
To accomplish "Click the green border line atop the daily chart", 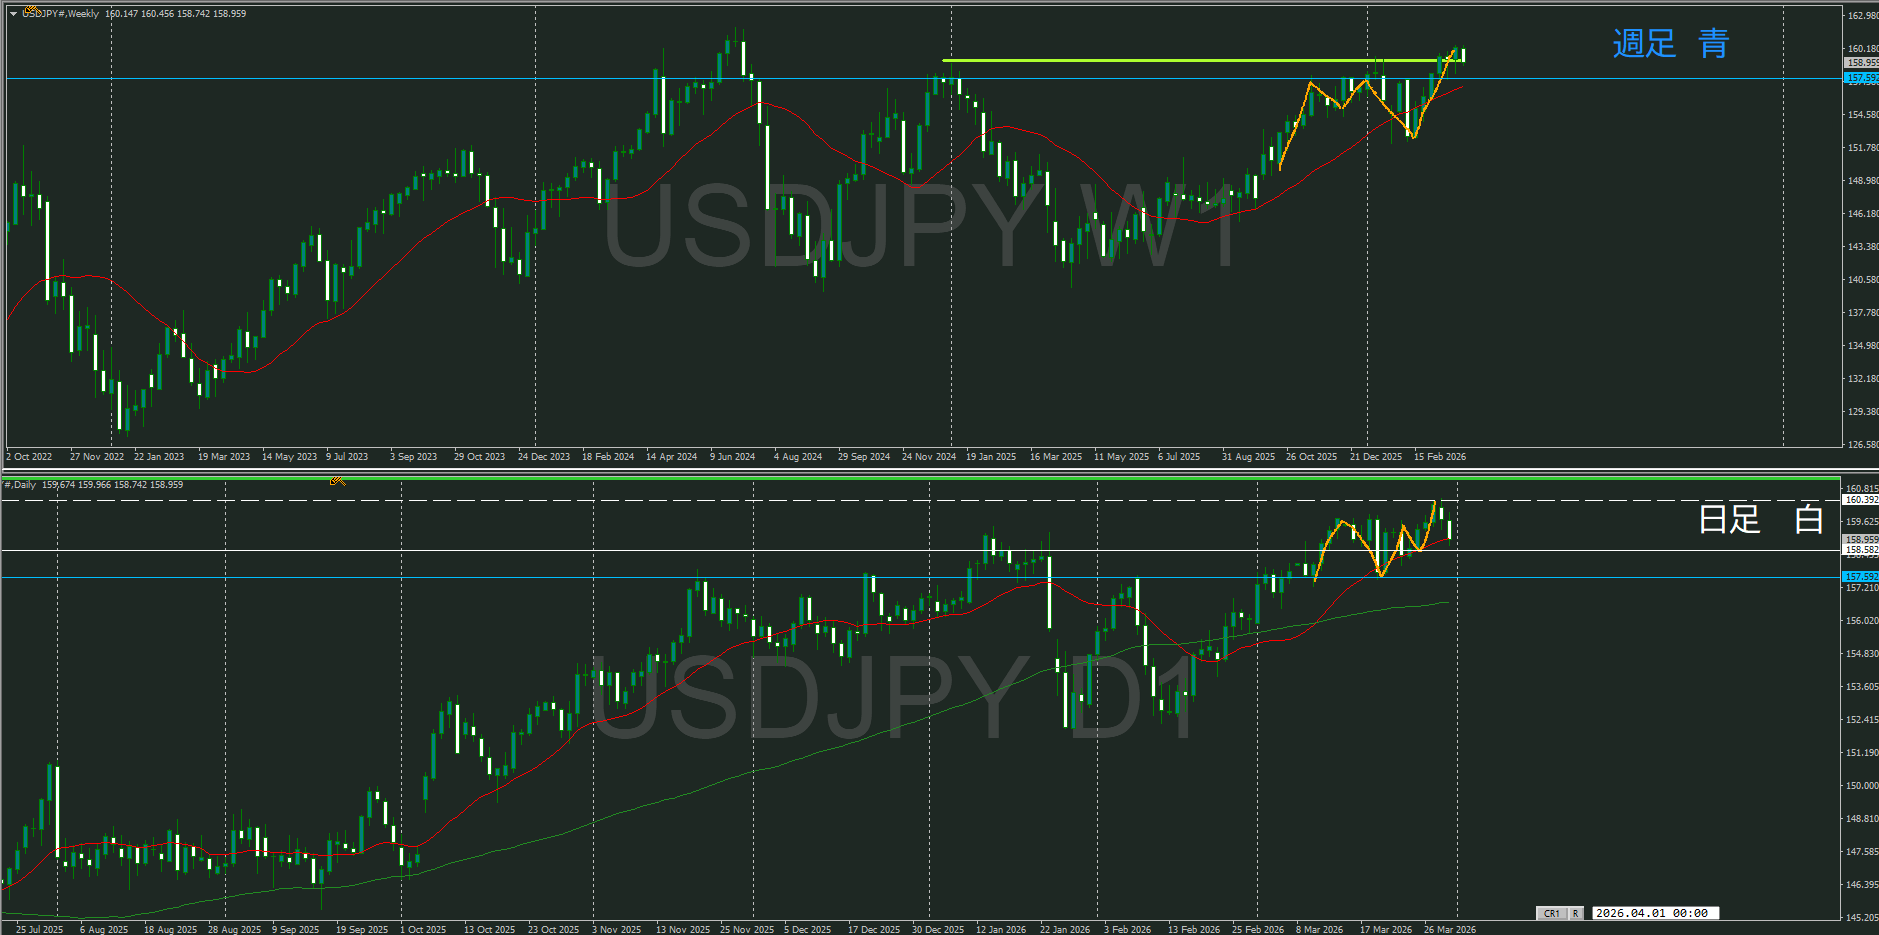I will pos(900,478).
